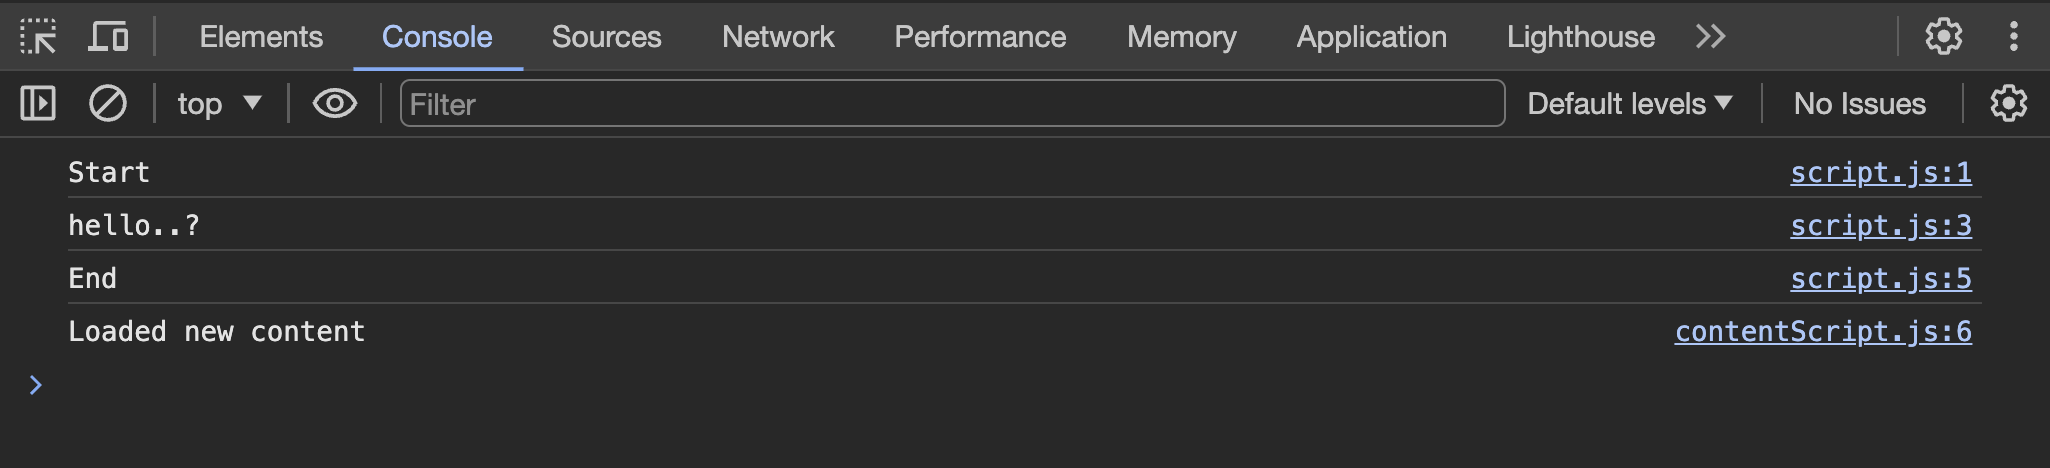Screen dimensions: 2050x468
Task: Follow the contentScript.js:6 source link
Action: point(1824,332)
